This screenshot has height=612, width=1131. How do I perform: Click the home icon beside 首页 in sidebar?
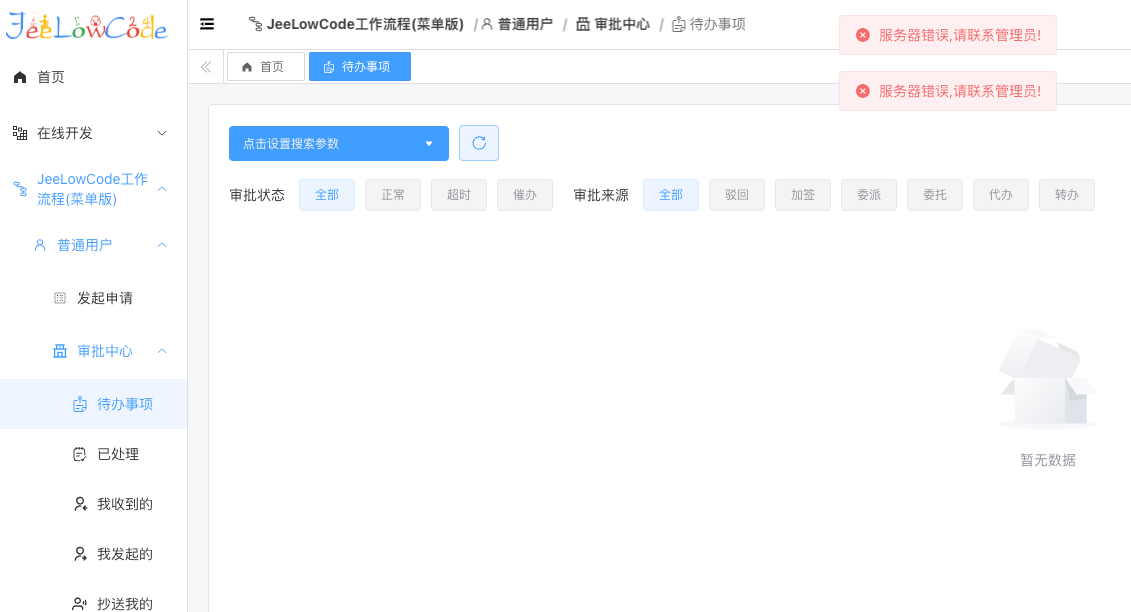point(20,77)
